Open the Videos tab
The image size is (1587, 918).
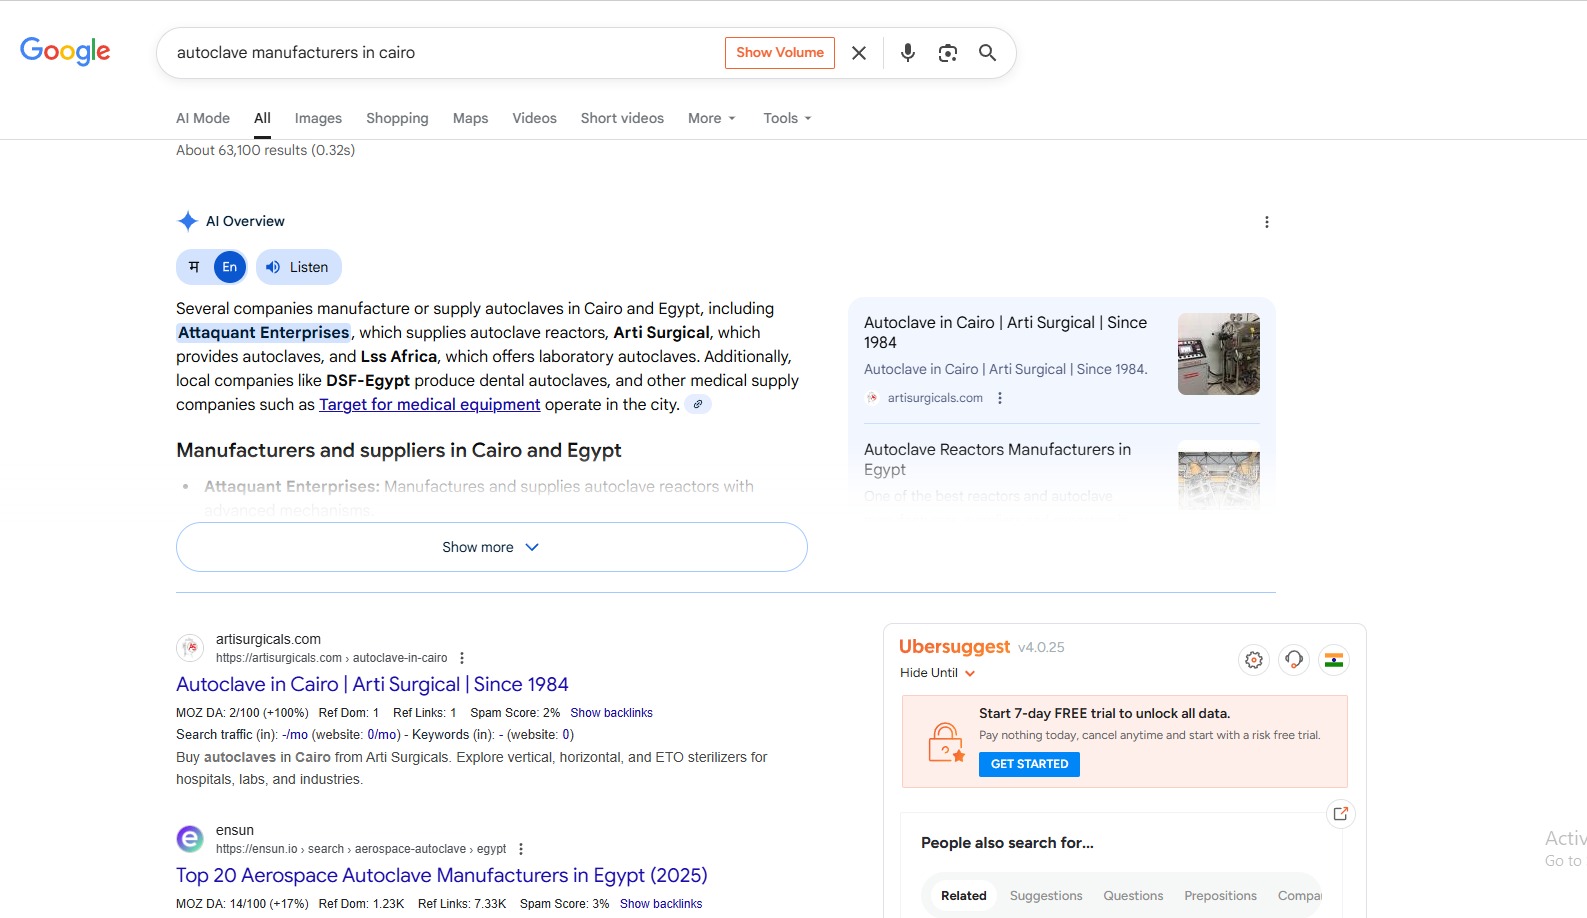(x=535, y=118)
